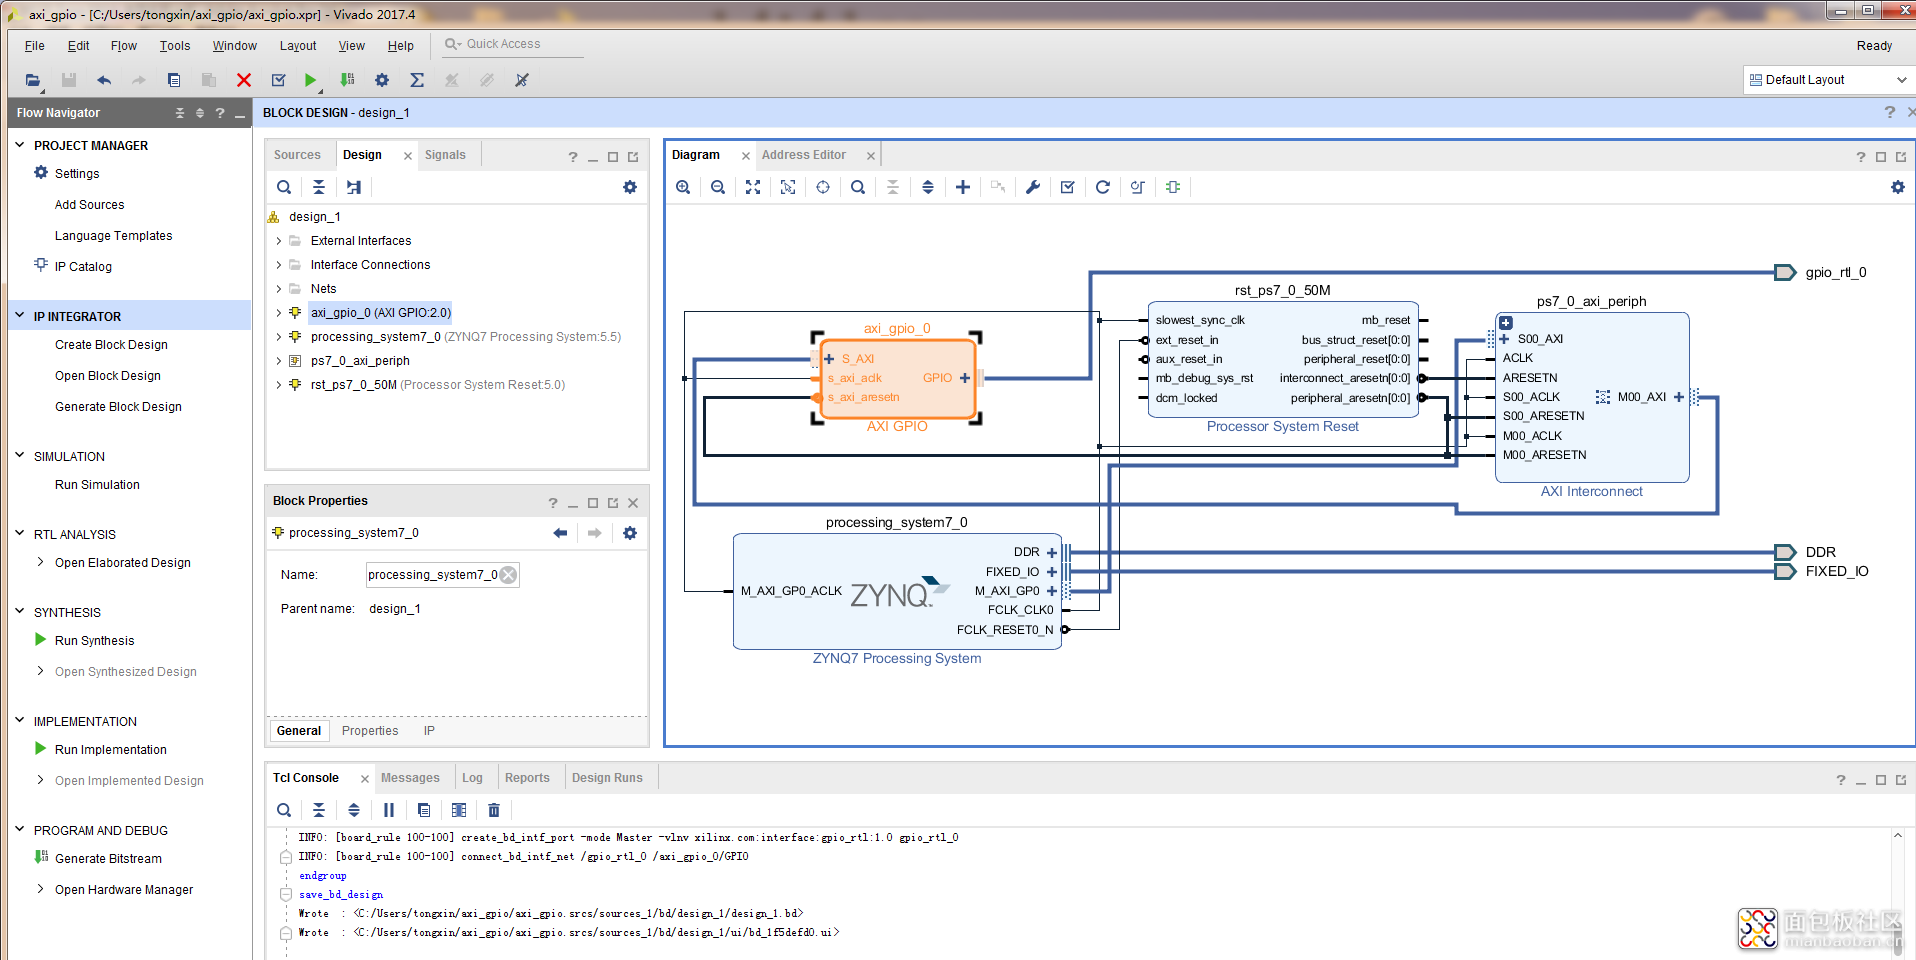Go to previous object in Block Properties
This screenshot has width=1916, height=960.
pos(560,533)
